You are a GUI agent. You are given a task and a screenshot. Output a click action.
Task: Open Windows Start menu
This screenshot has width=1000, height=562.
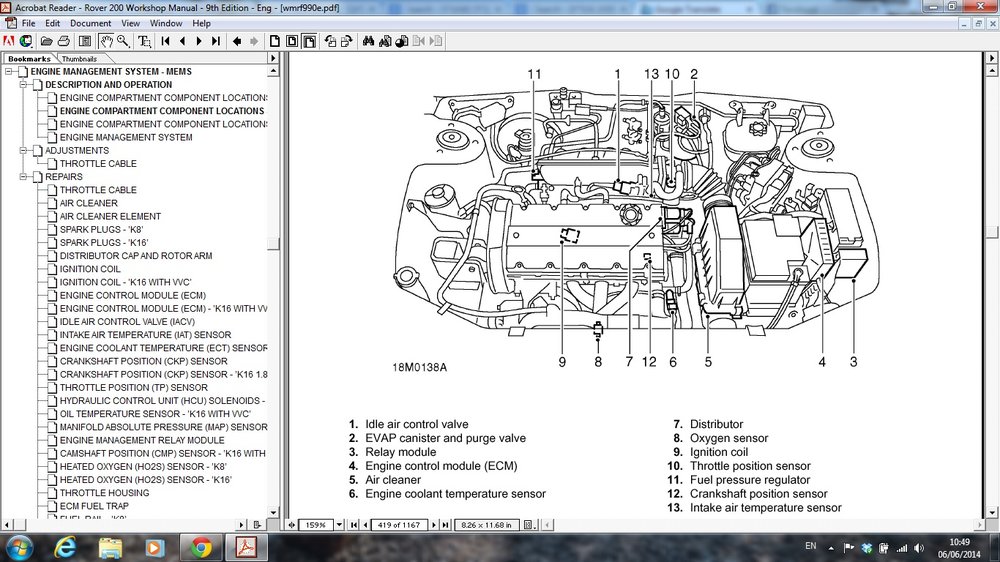pyautogui.click(x=18, y=548)
